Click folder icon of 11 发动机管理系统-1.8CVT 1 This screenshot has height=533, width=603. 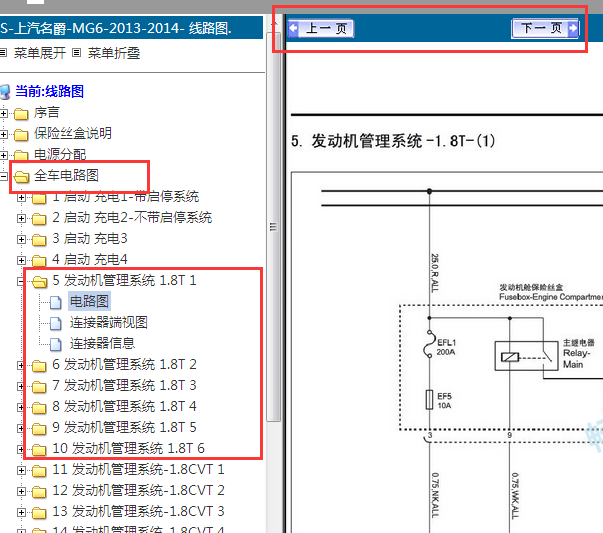tap(39, 471)
